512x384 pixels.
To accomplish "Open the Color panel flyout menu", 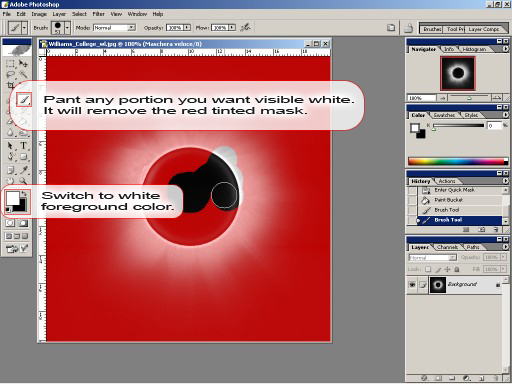I will point(505,115).
